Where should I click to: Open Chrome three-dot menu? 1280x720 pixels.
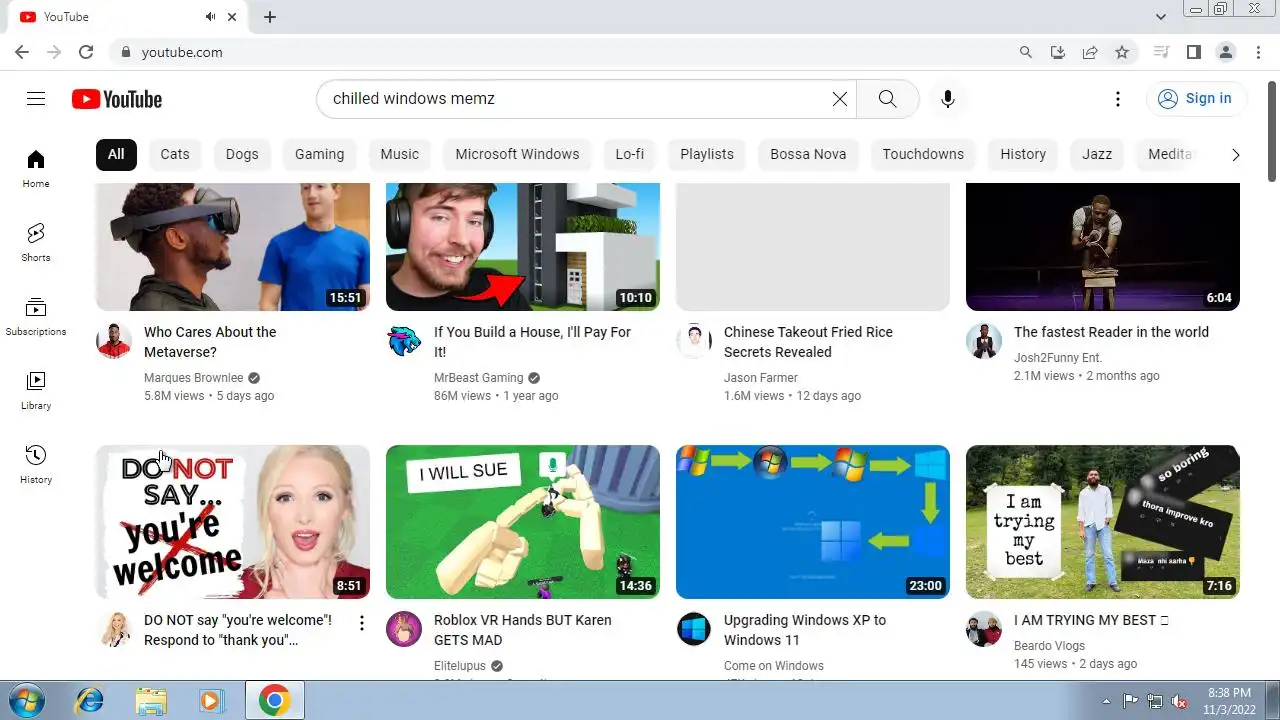click(x=1257, y=52)
